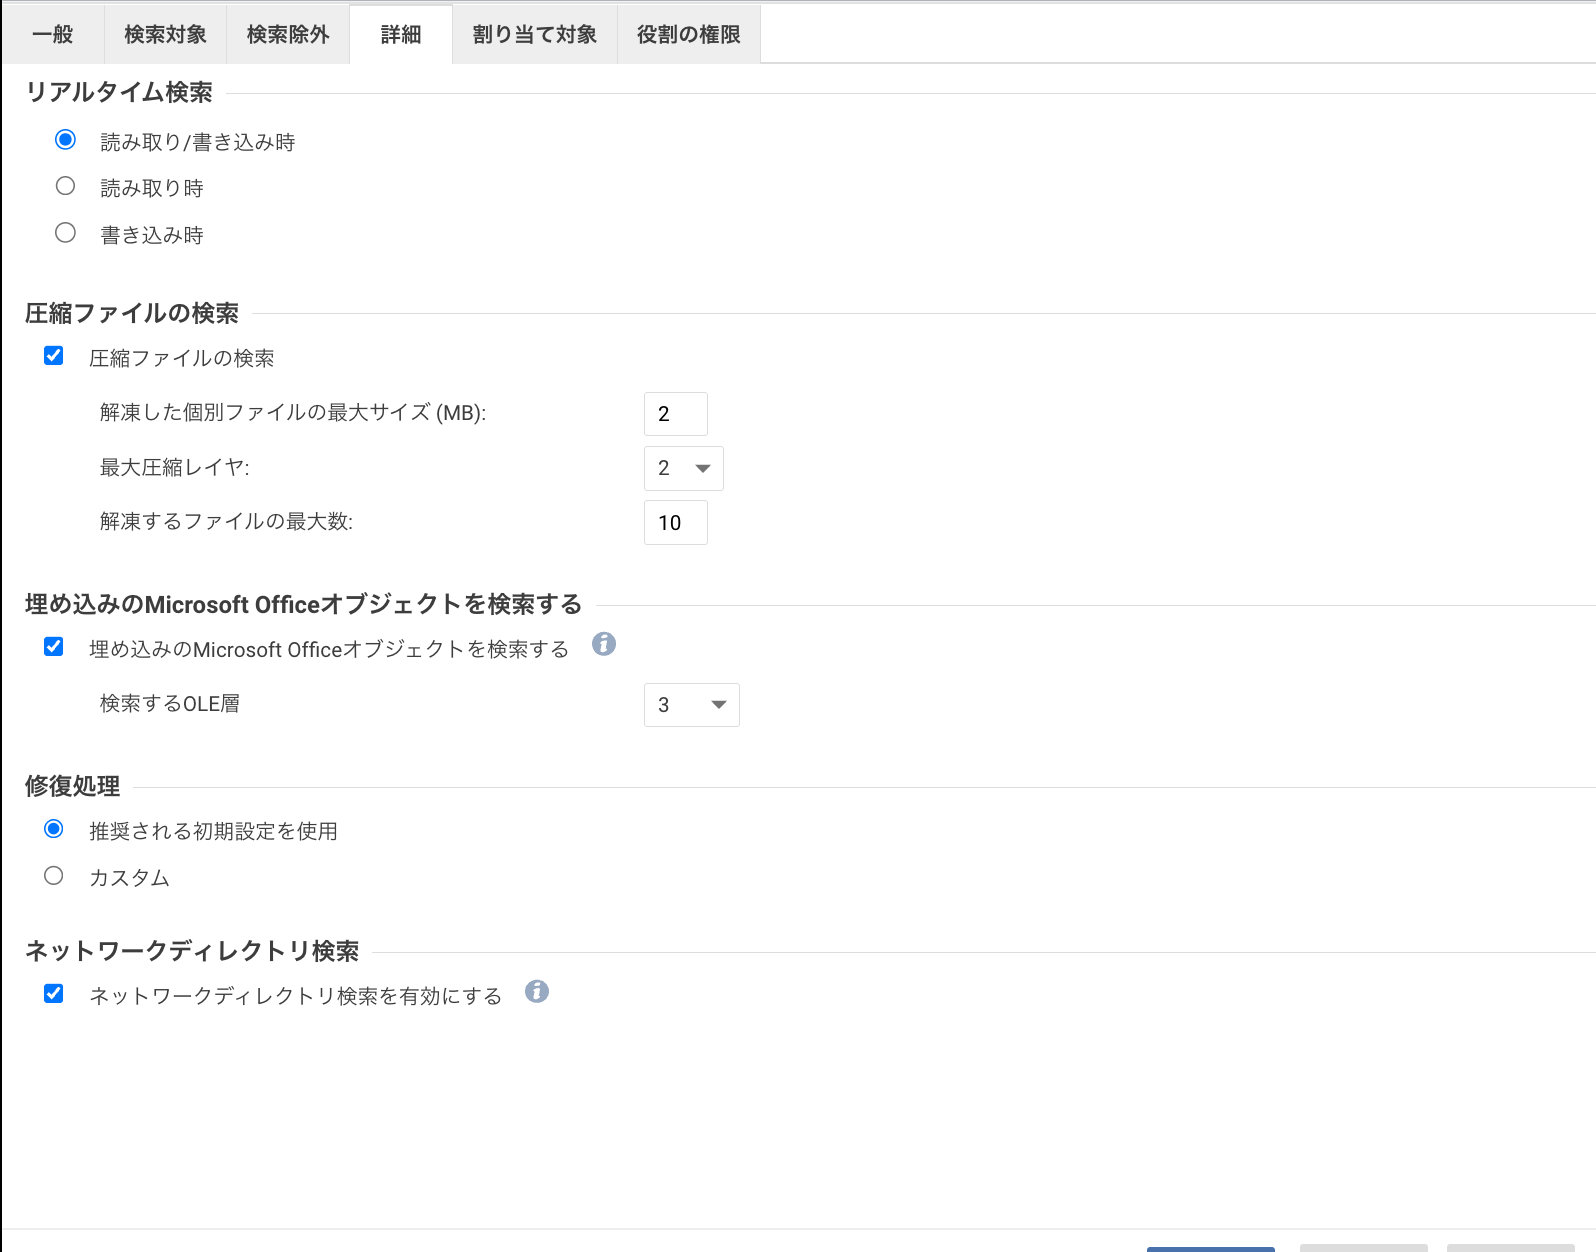
Task: Choose the 読み取り時 radio option
Action: coord(65,186)
